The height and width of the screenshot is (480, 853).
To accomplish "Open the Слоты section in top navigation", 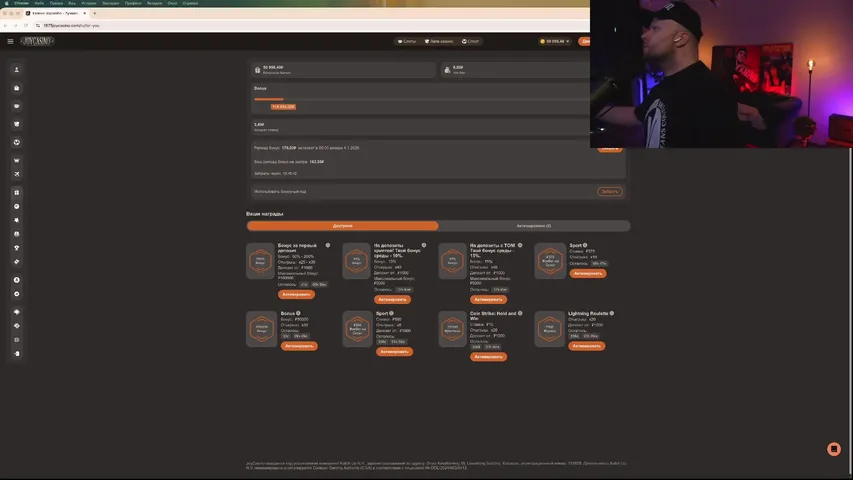I will [407, 41].
